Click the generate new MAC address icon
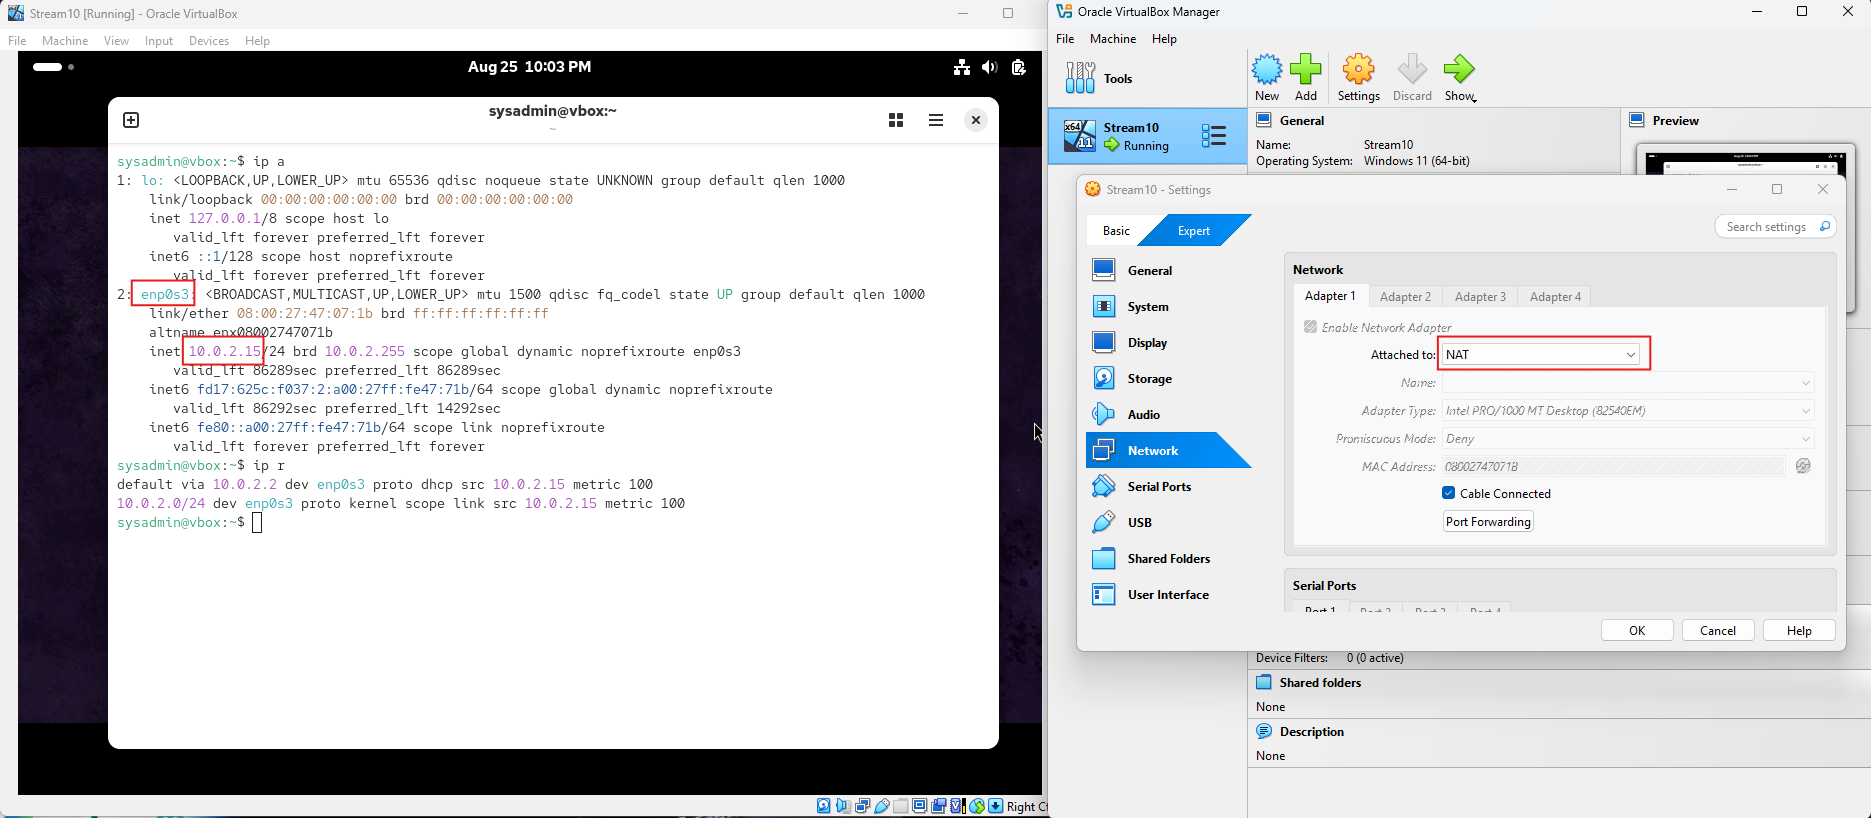The width and height of the screenshot is (1871, 818). tap(1802, 466)
